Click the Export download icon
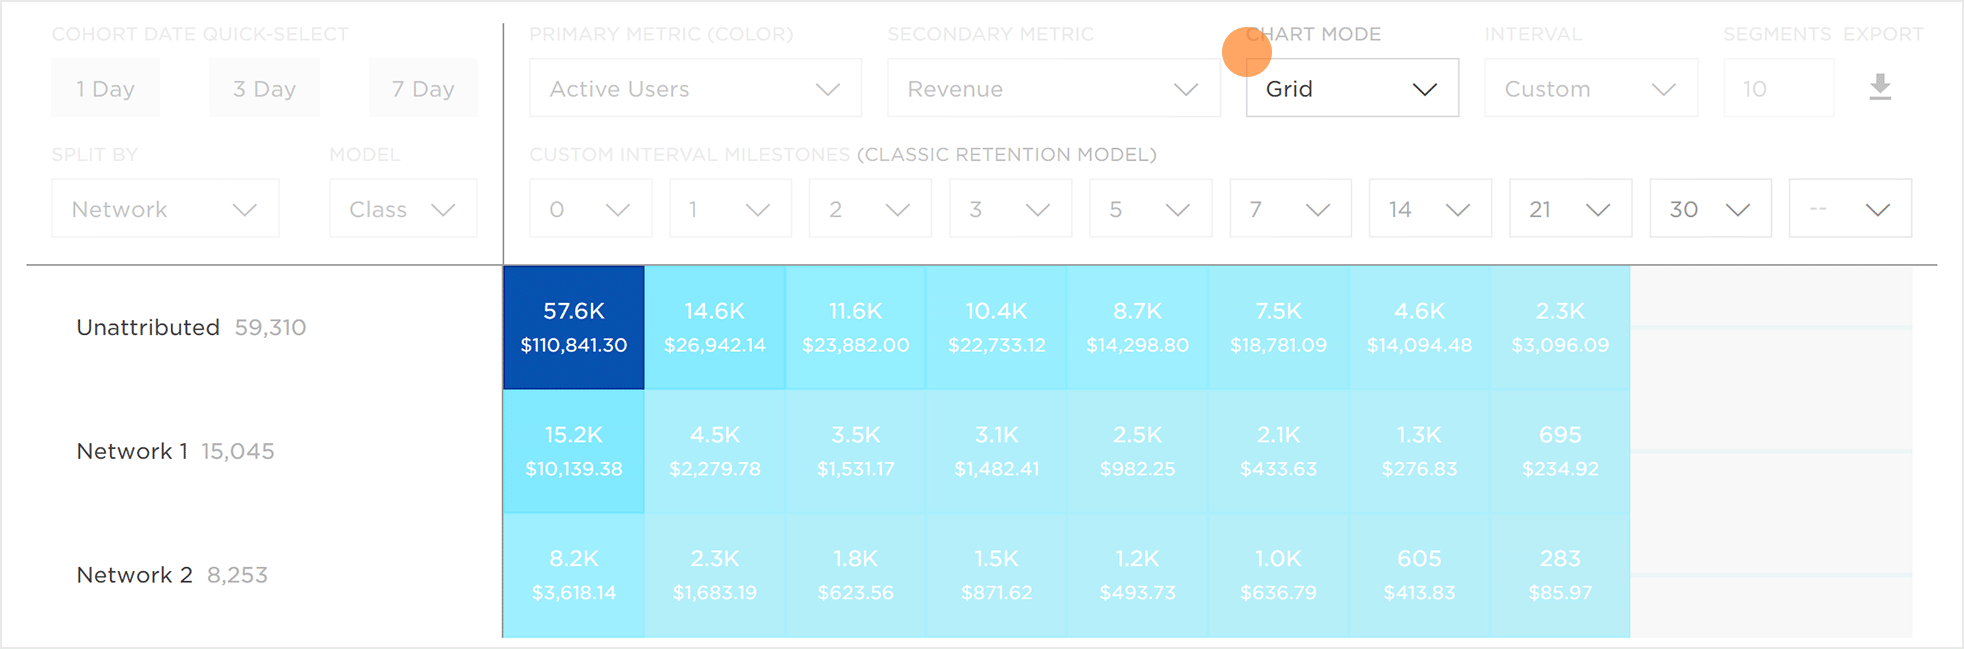The image size is (1964, 649). (x=1880, y=87)
